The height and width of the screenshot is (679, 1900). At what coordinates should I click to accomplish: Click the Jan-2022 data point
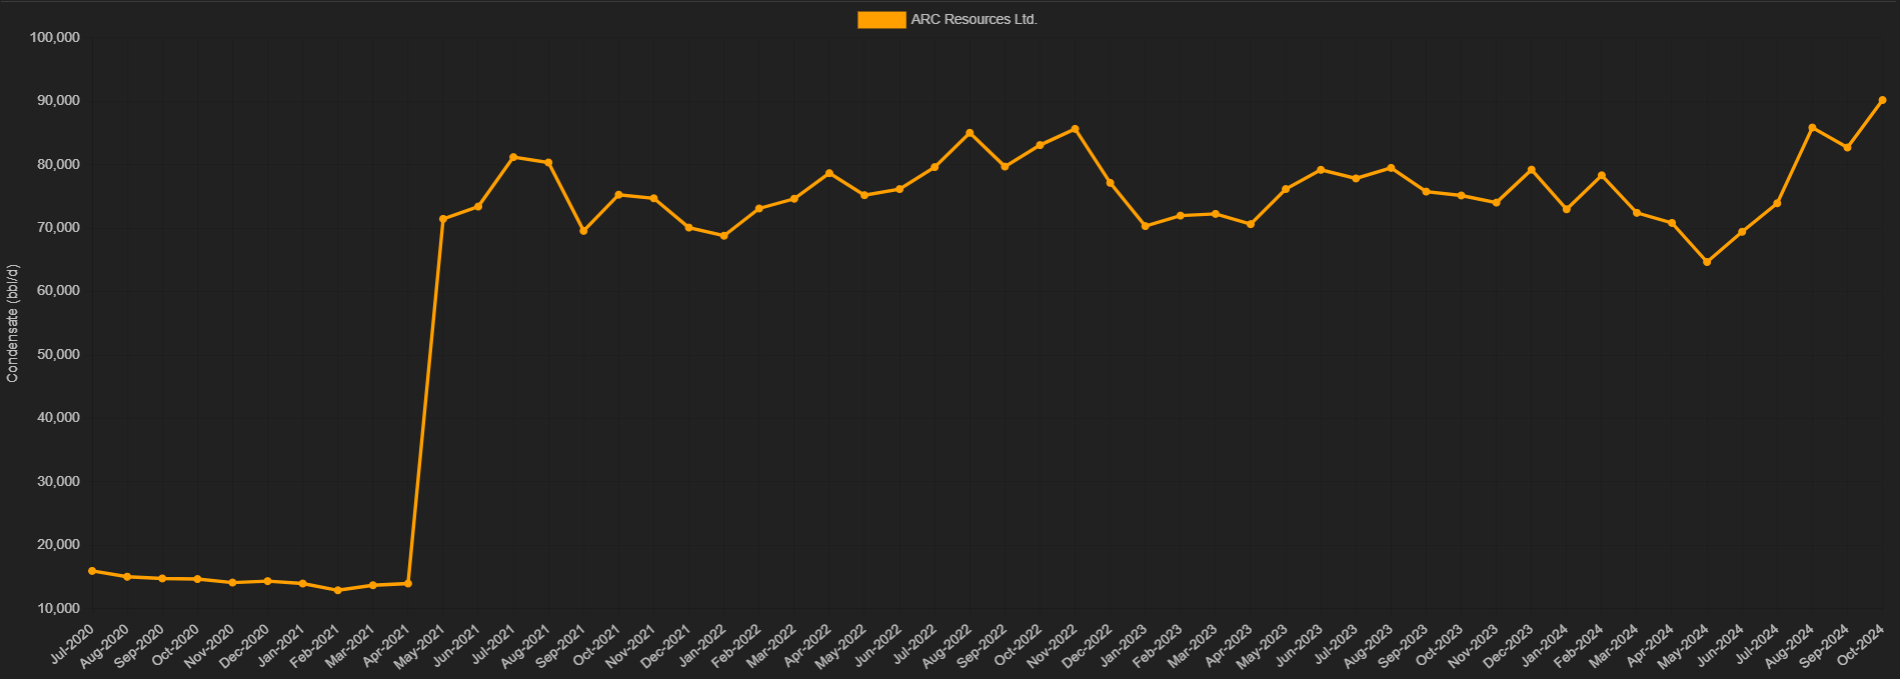(x=724, y=236)
